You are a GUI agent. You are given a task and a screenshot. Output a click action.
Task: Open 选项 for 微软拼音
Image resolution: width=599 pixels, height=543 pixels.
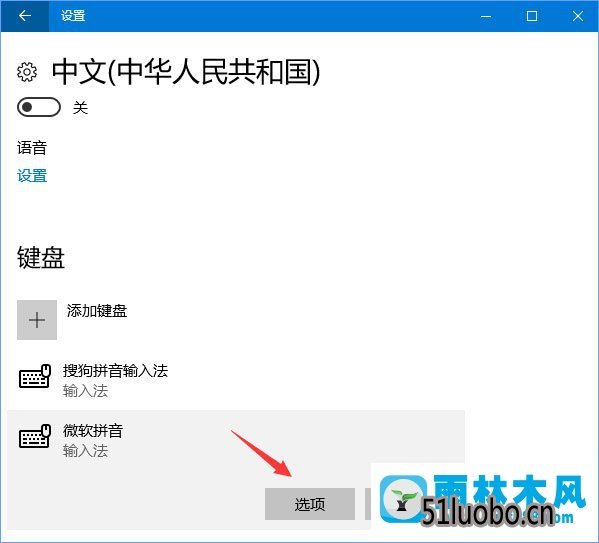(x=310, y=504)
